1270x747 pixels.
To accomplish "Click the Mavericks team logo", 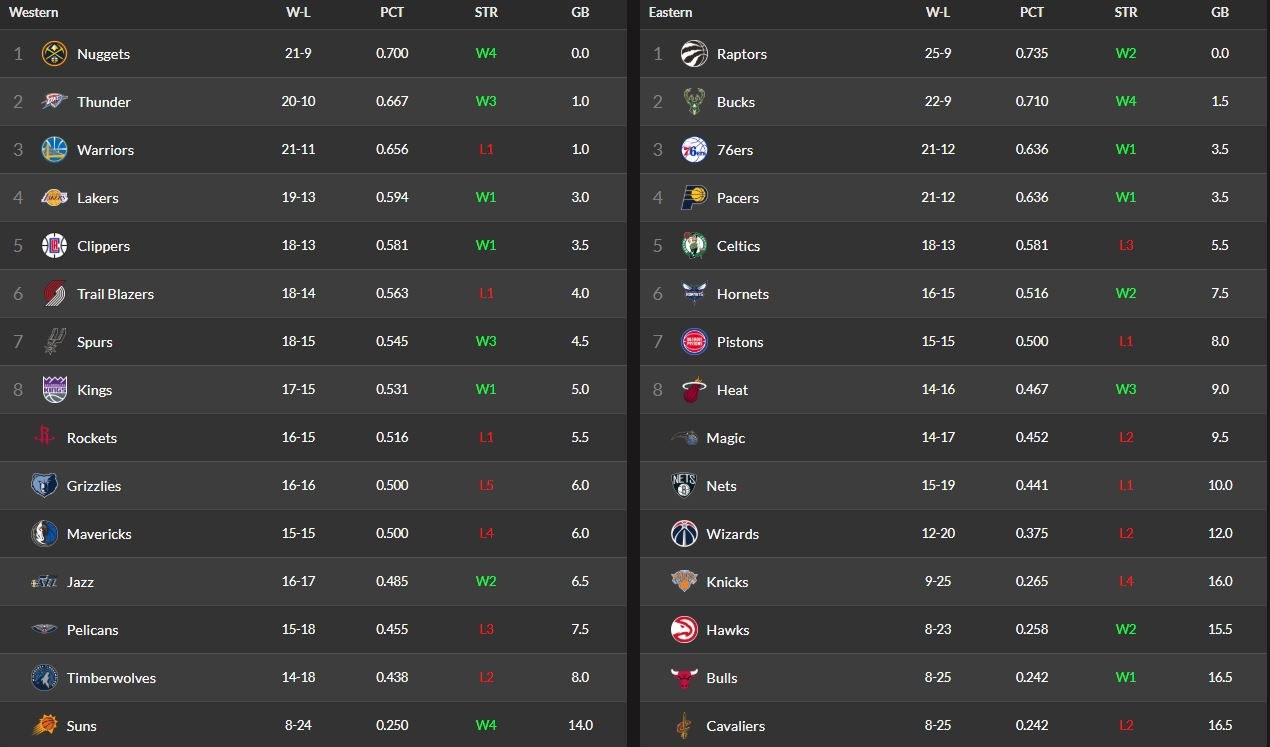I will click(44, 534).
